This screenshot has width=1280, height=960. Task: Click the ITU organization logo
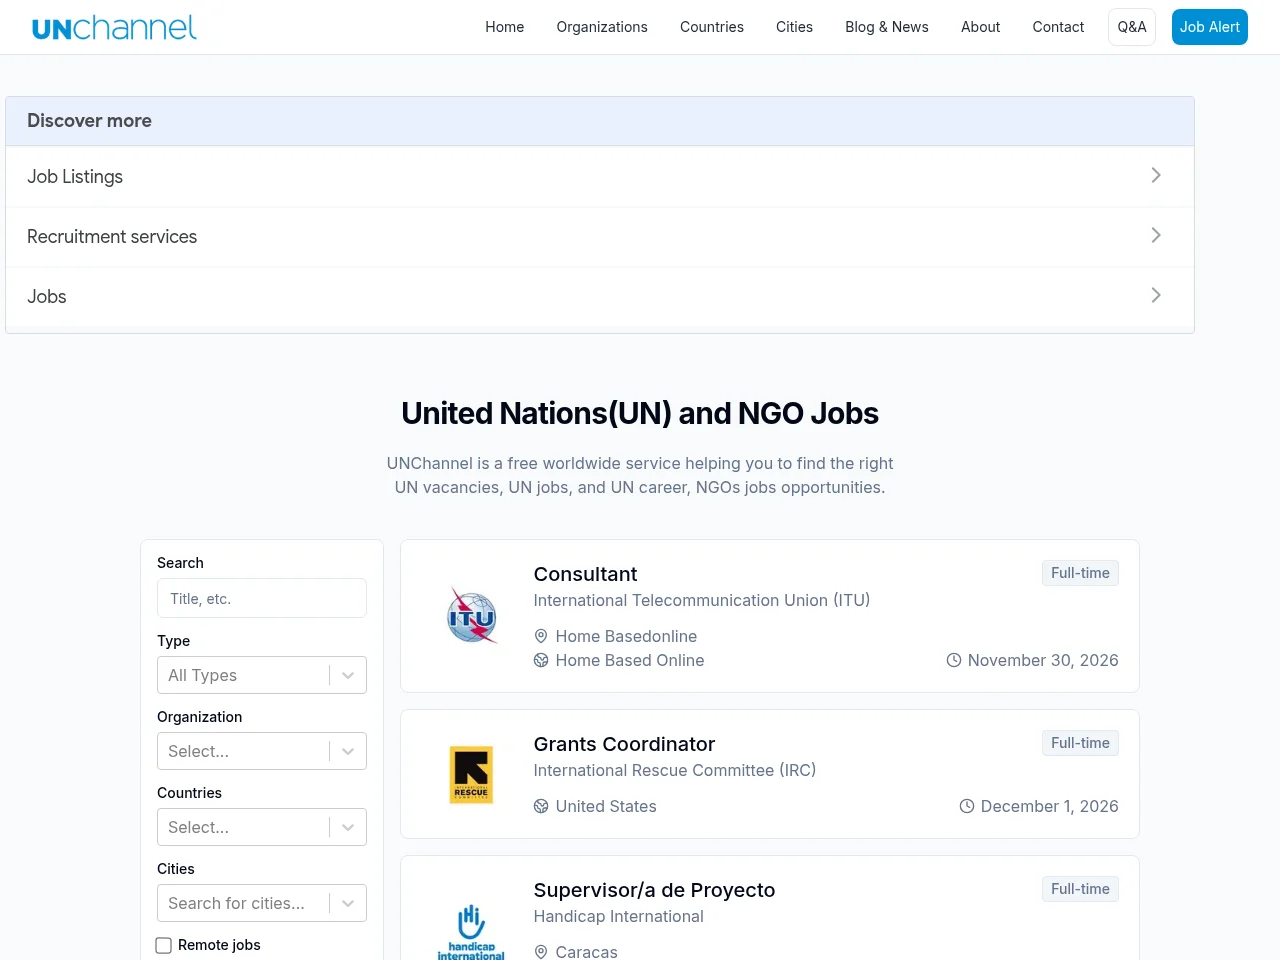click(471, 615)
